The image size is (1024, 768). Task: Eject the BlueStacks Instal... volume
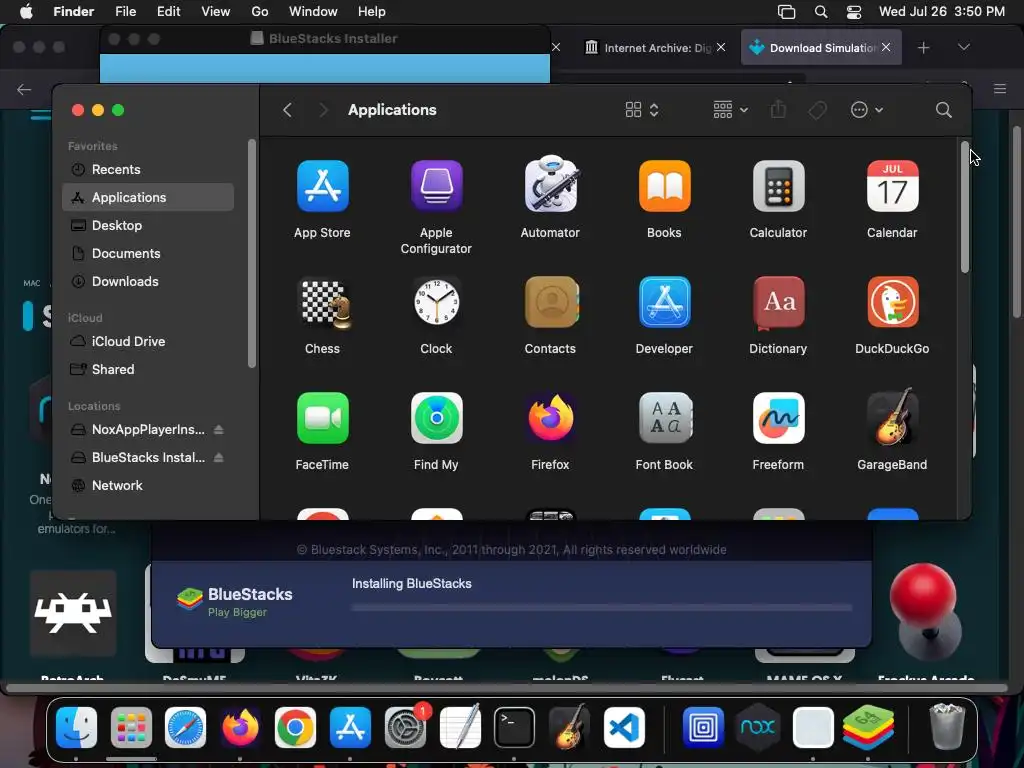pos(219,458)
